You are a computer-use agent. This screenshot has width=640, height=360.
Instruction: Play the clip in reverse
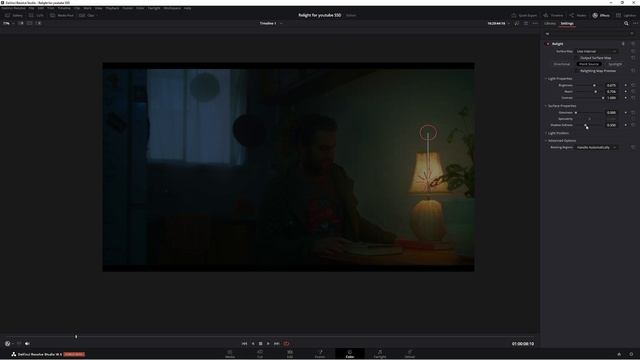click(253, 344)
